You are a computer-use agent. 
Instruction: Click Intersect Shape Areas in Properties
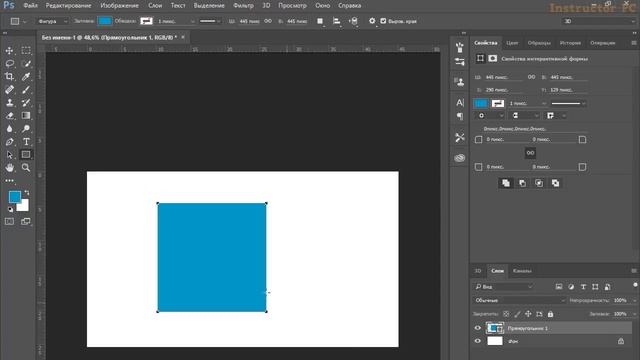pyautogui.click(x=539, y=183)
